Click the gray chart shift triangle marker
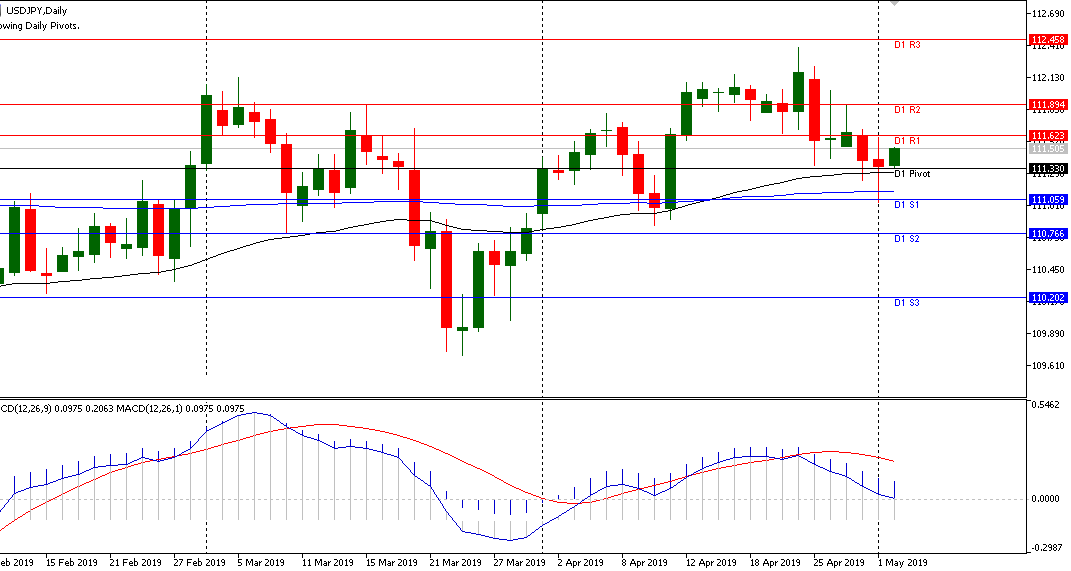 coord(894,4)
